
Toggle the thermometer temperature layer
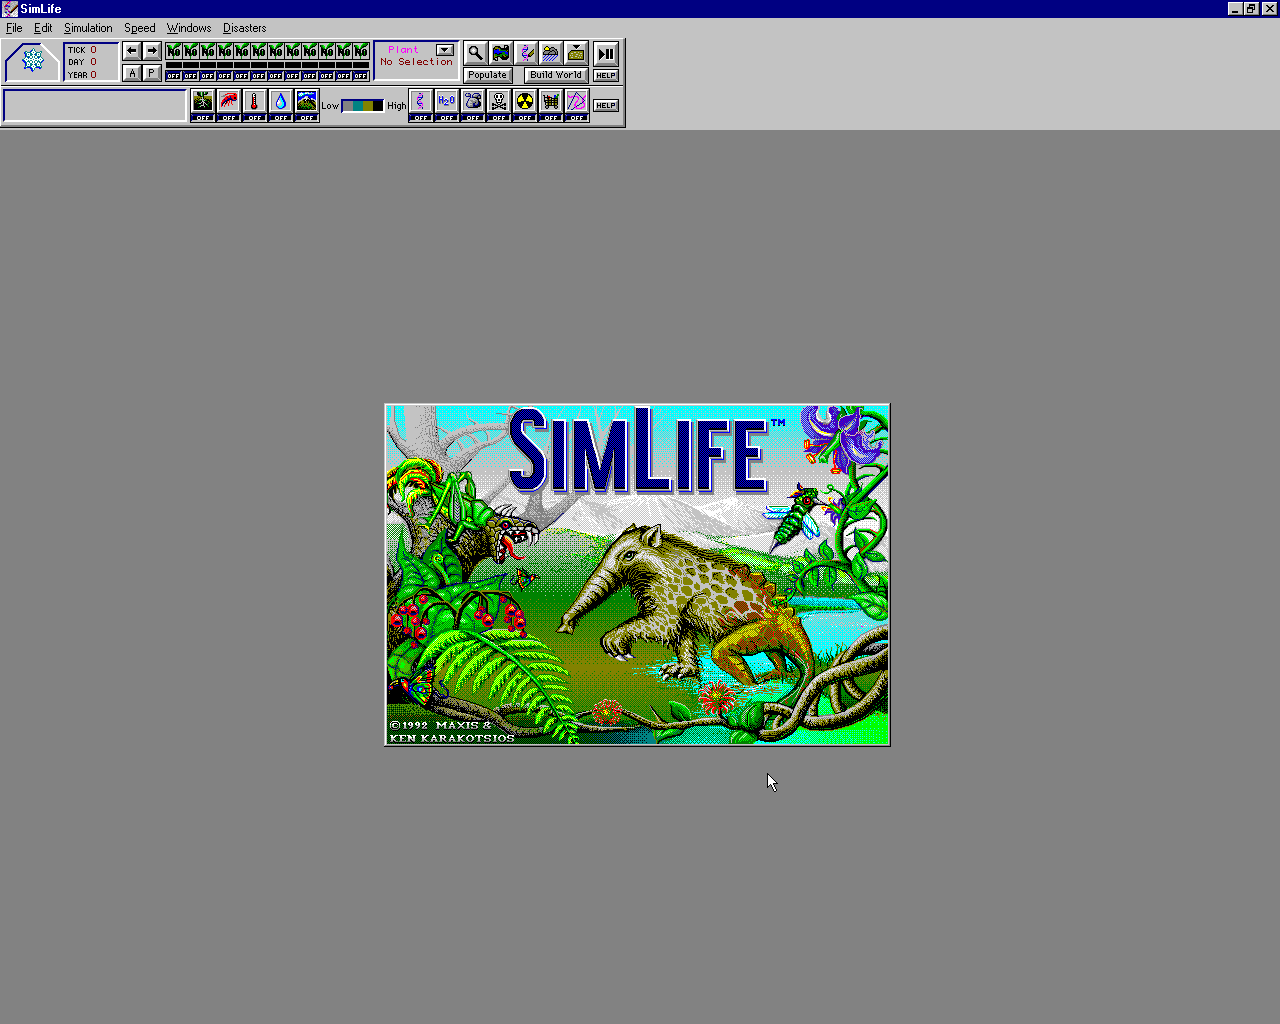pyautogui.click(x=255, y=102)
